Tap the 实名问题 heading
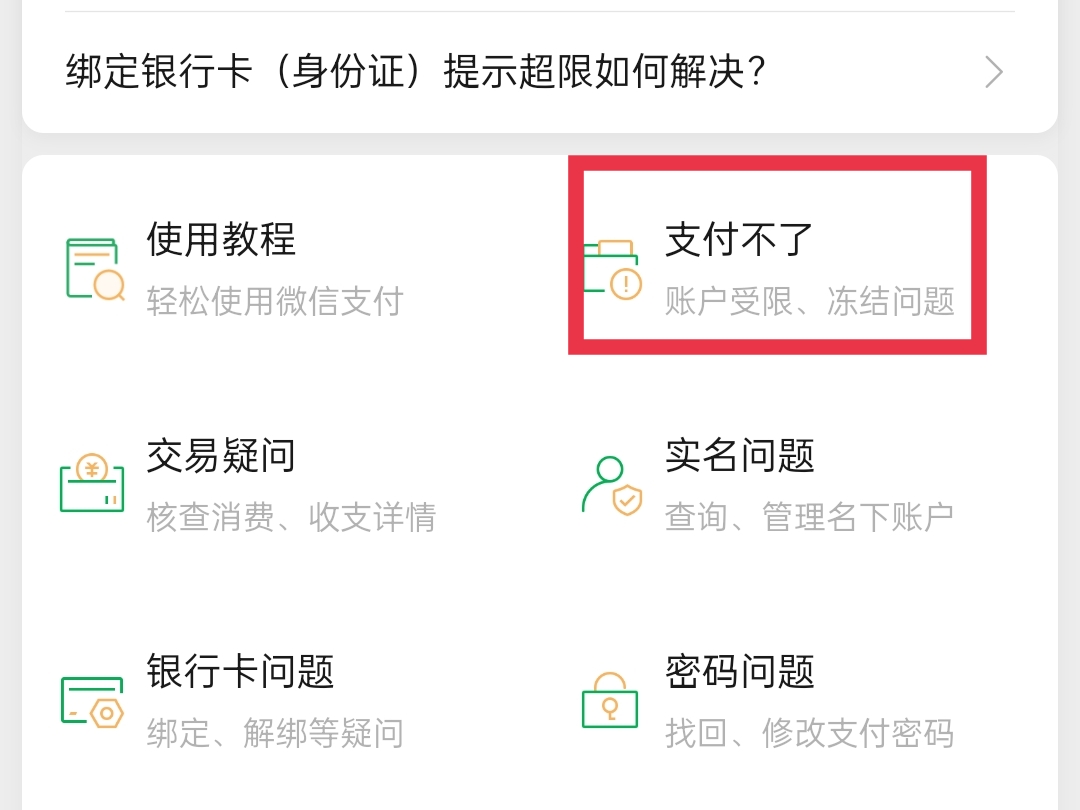1080x810 pixels. (740, 456)
